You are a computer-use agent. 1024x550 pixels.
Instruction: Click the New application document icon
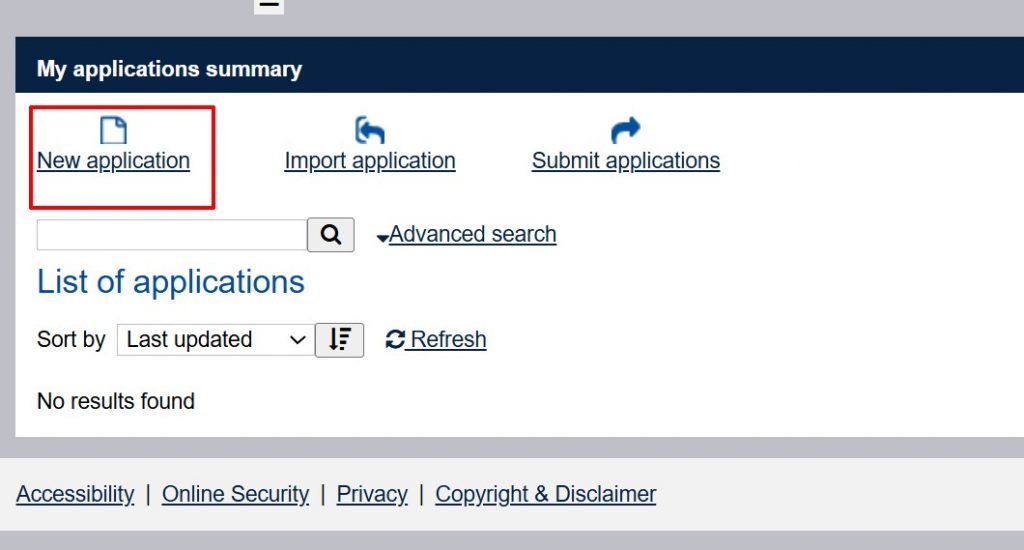point(114,131)
